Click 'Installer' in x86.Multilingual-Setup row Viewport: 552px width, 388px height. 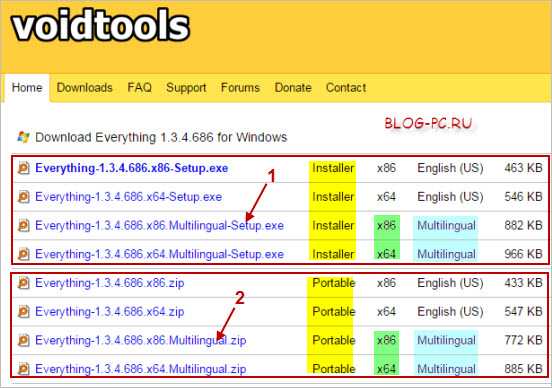click(333, 225)
